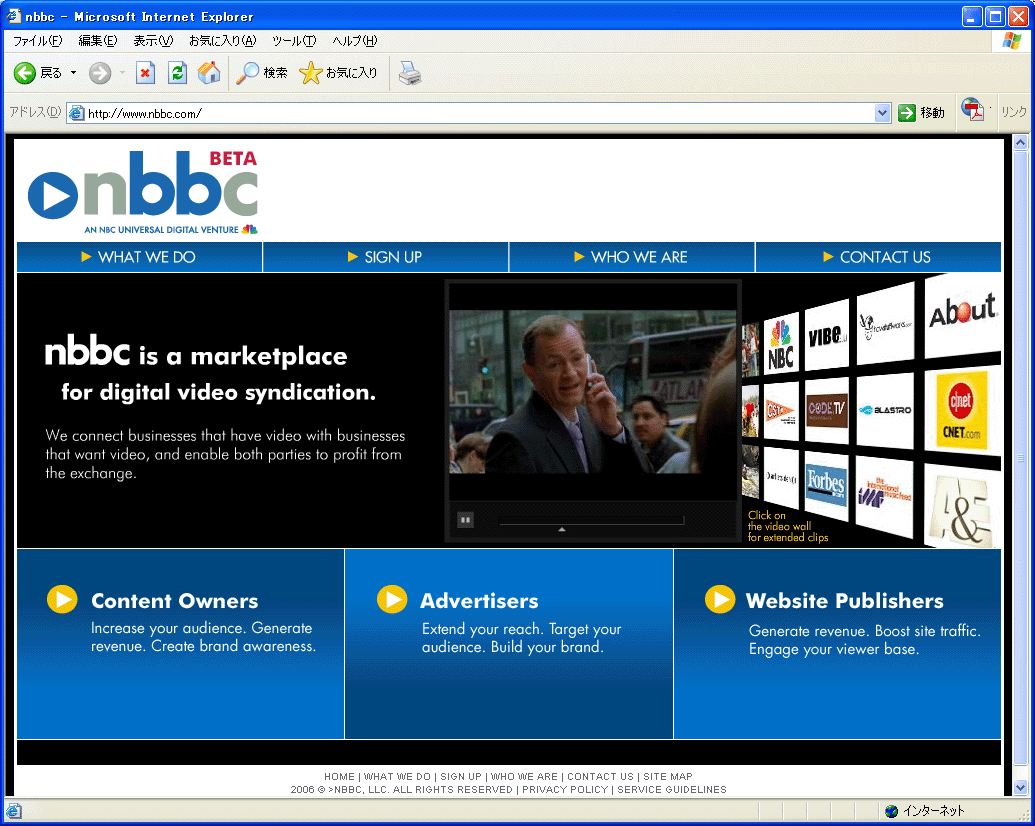
Task: Expand the address bar URL dropdown
Action: pos(882,113)
